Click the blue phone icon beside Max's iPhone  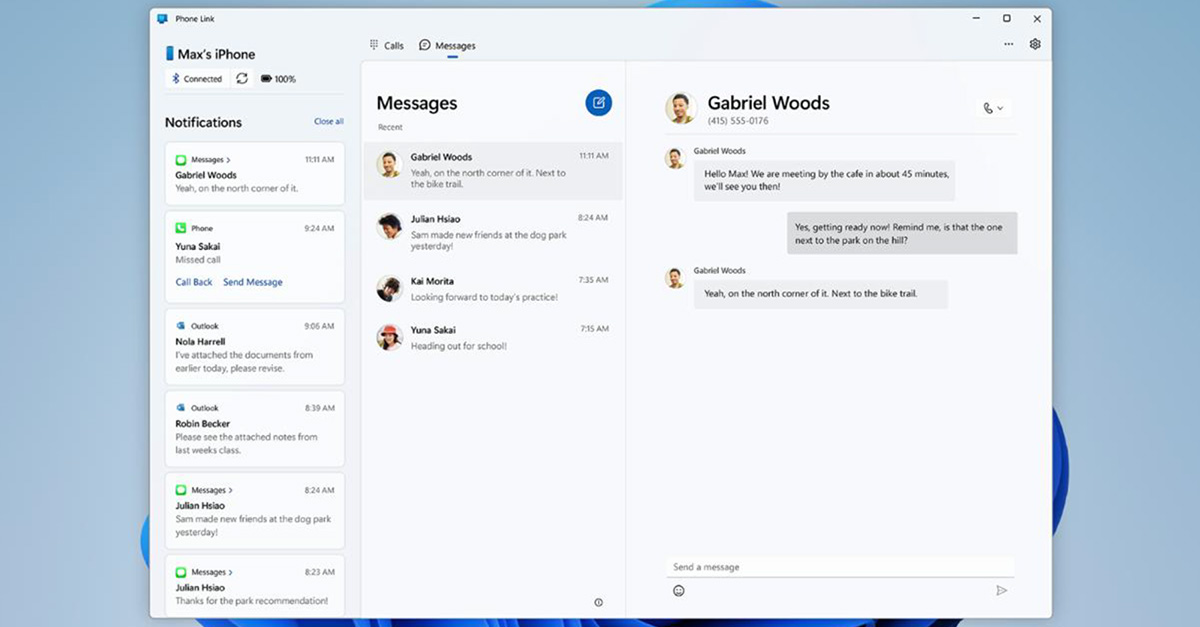pyautogui.click(x=170, y=54)
